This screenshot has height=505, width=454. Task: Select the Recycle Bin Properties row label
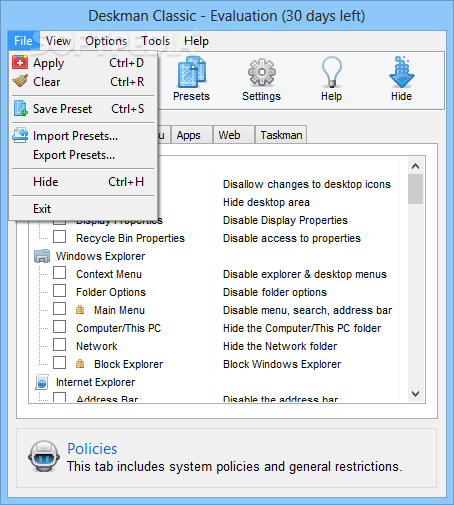coord(130,238)
